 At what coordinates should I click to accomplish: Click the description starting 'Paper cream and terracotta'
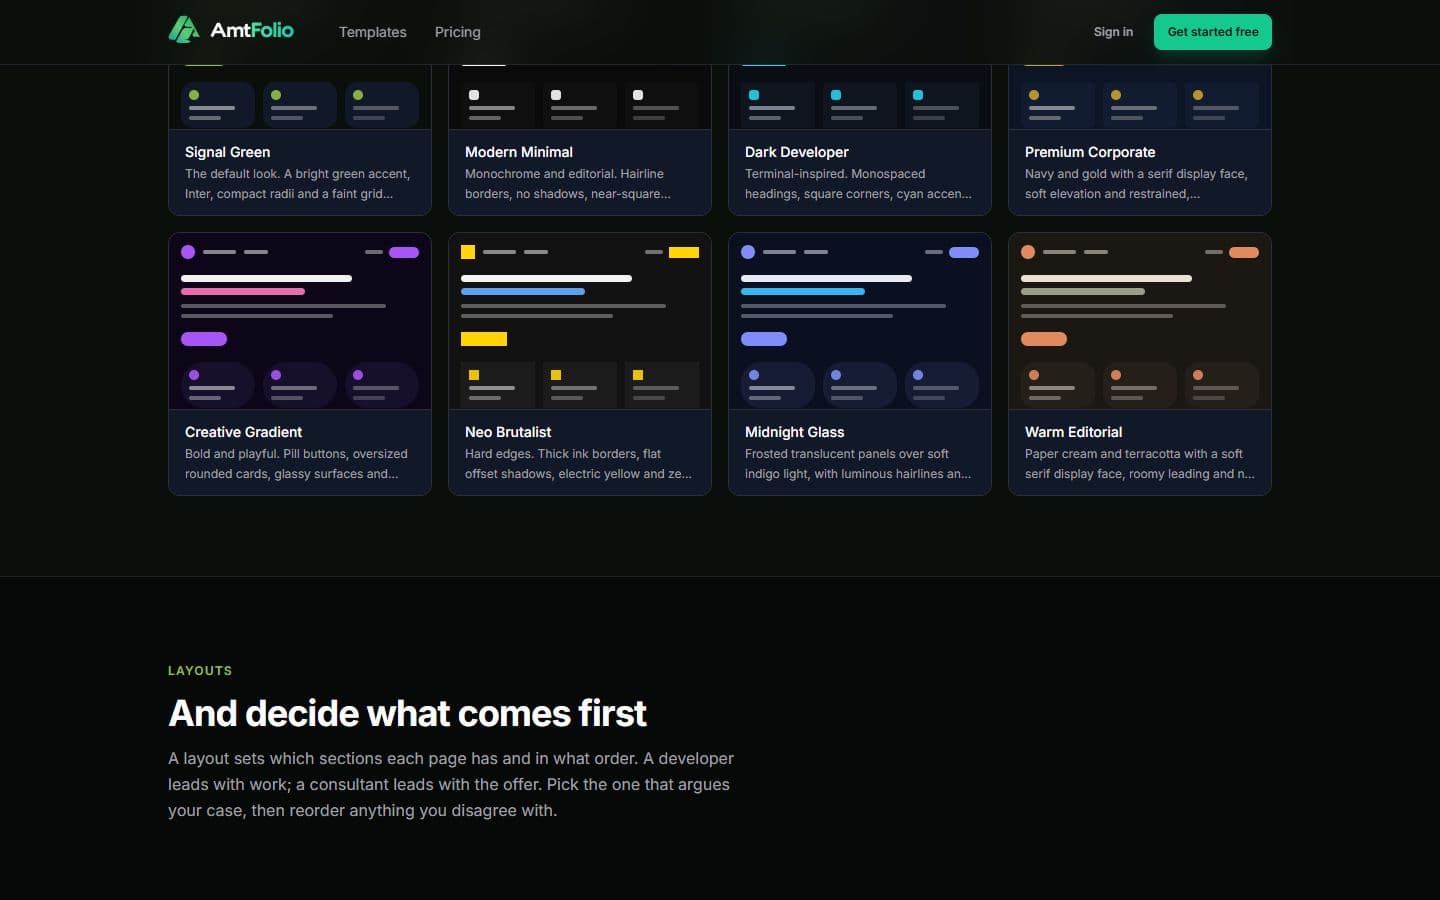1139,464
